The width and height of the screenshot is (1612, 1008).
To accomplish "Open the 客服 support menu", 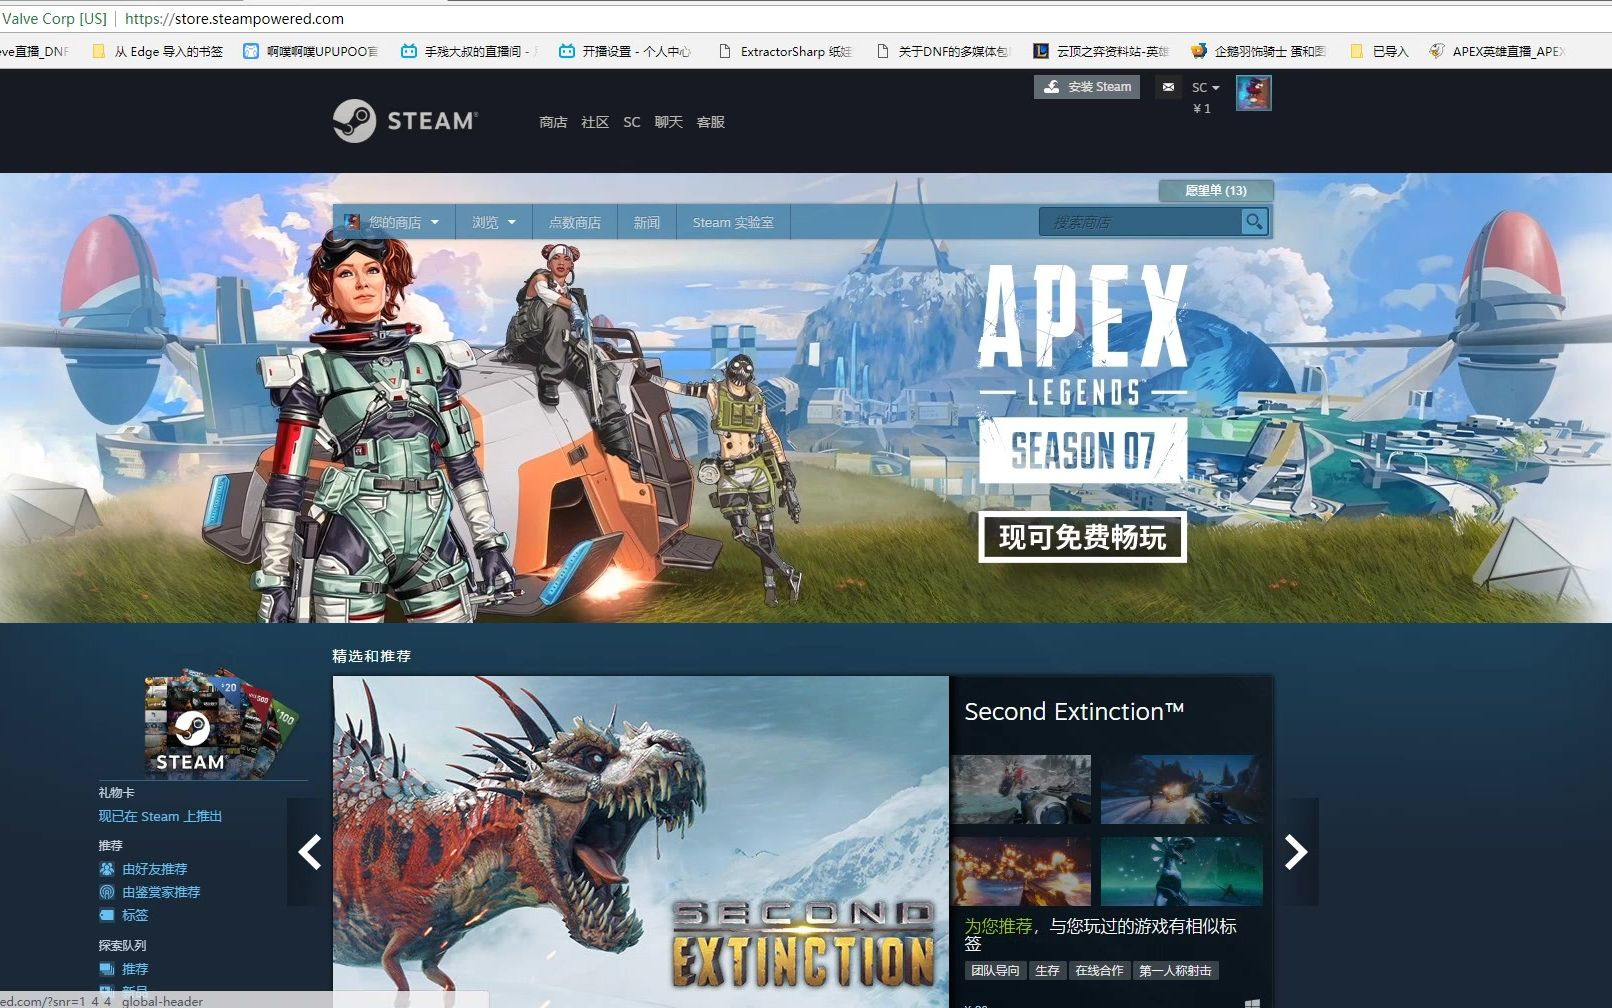I will pos(710,122).
